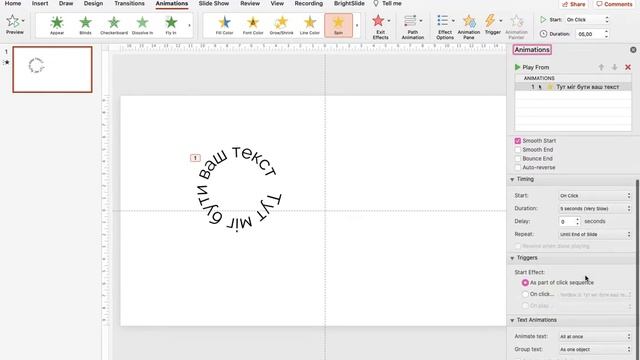640x360 pixels.
Task: Apply the Blinds entrance effect
Action: coord(85,25)
